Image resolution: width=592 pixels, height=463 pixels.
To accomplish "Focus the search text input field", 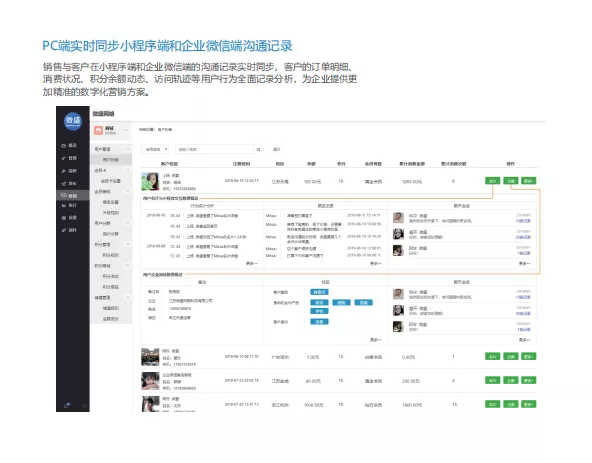I will tap(214, 150).
